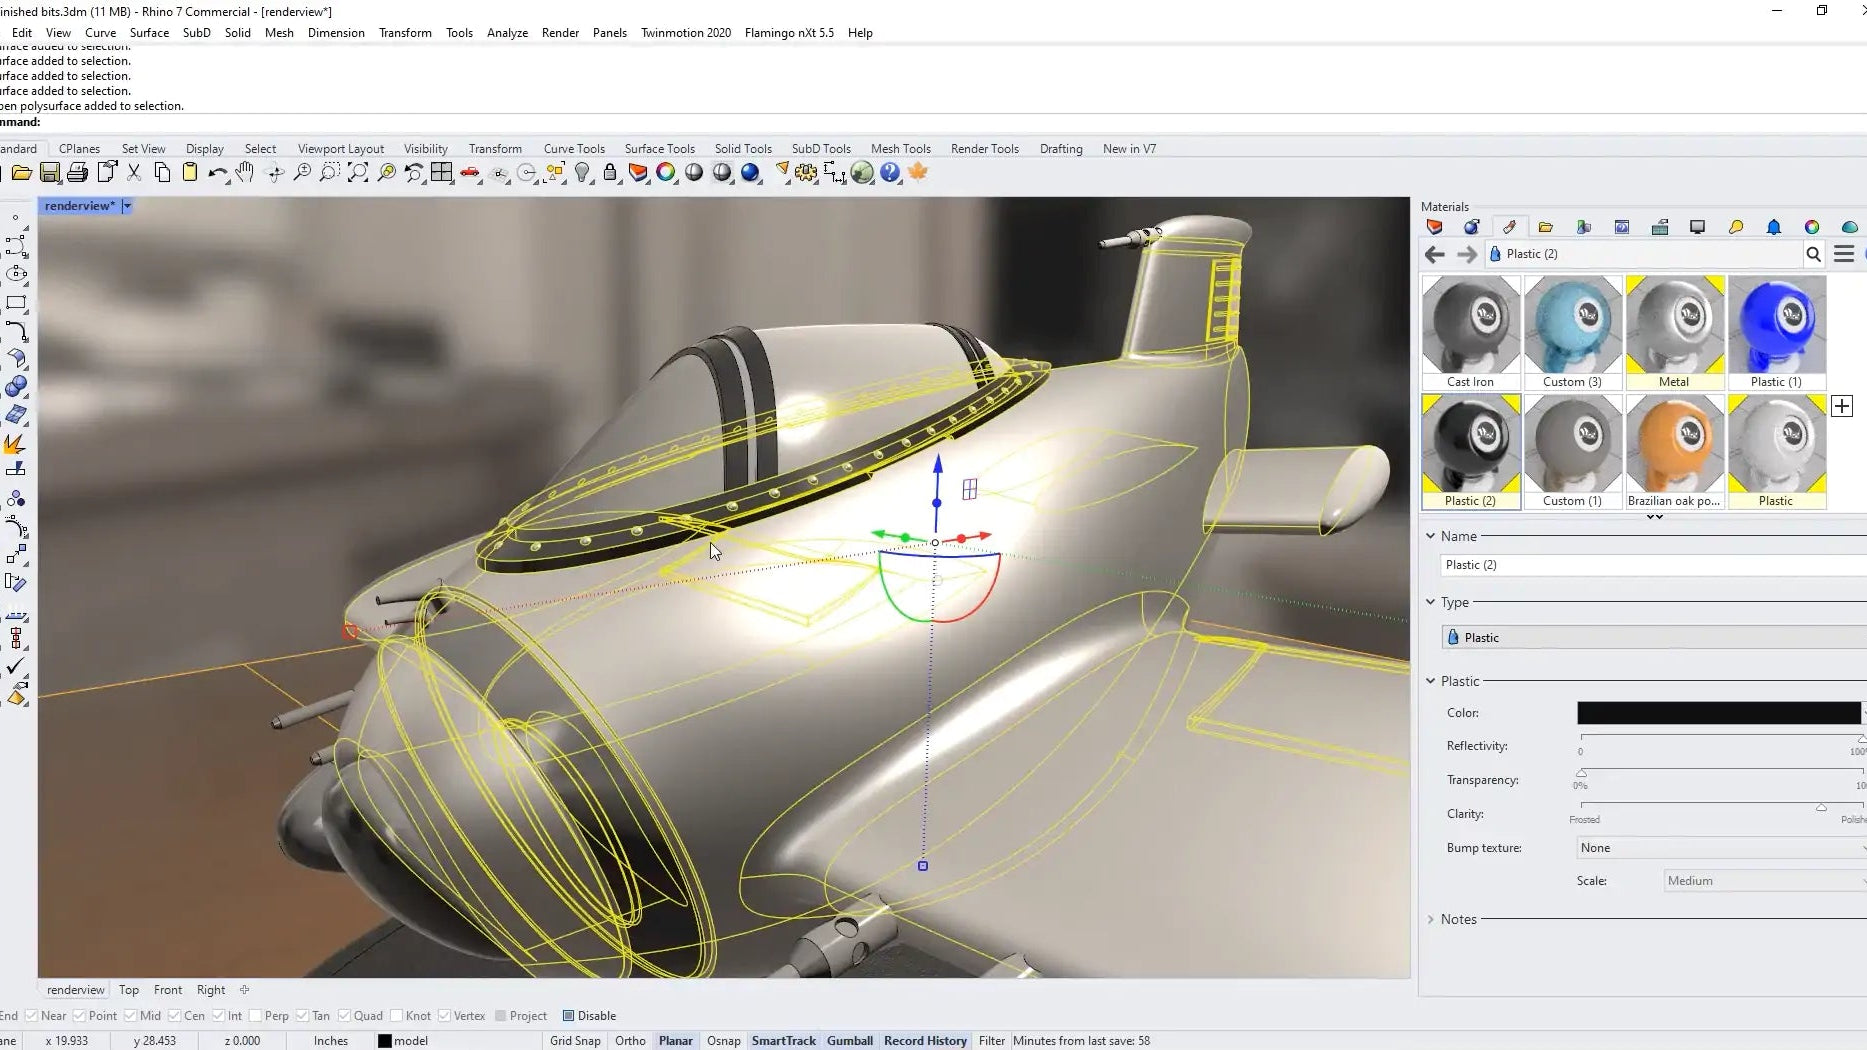Click the four-viewport layout icon

[441, 173]
